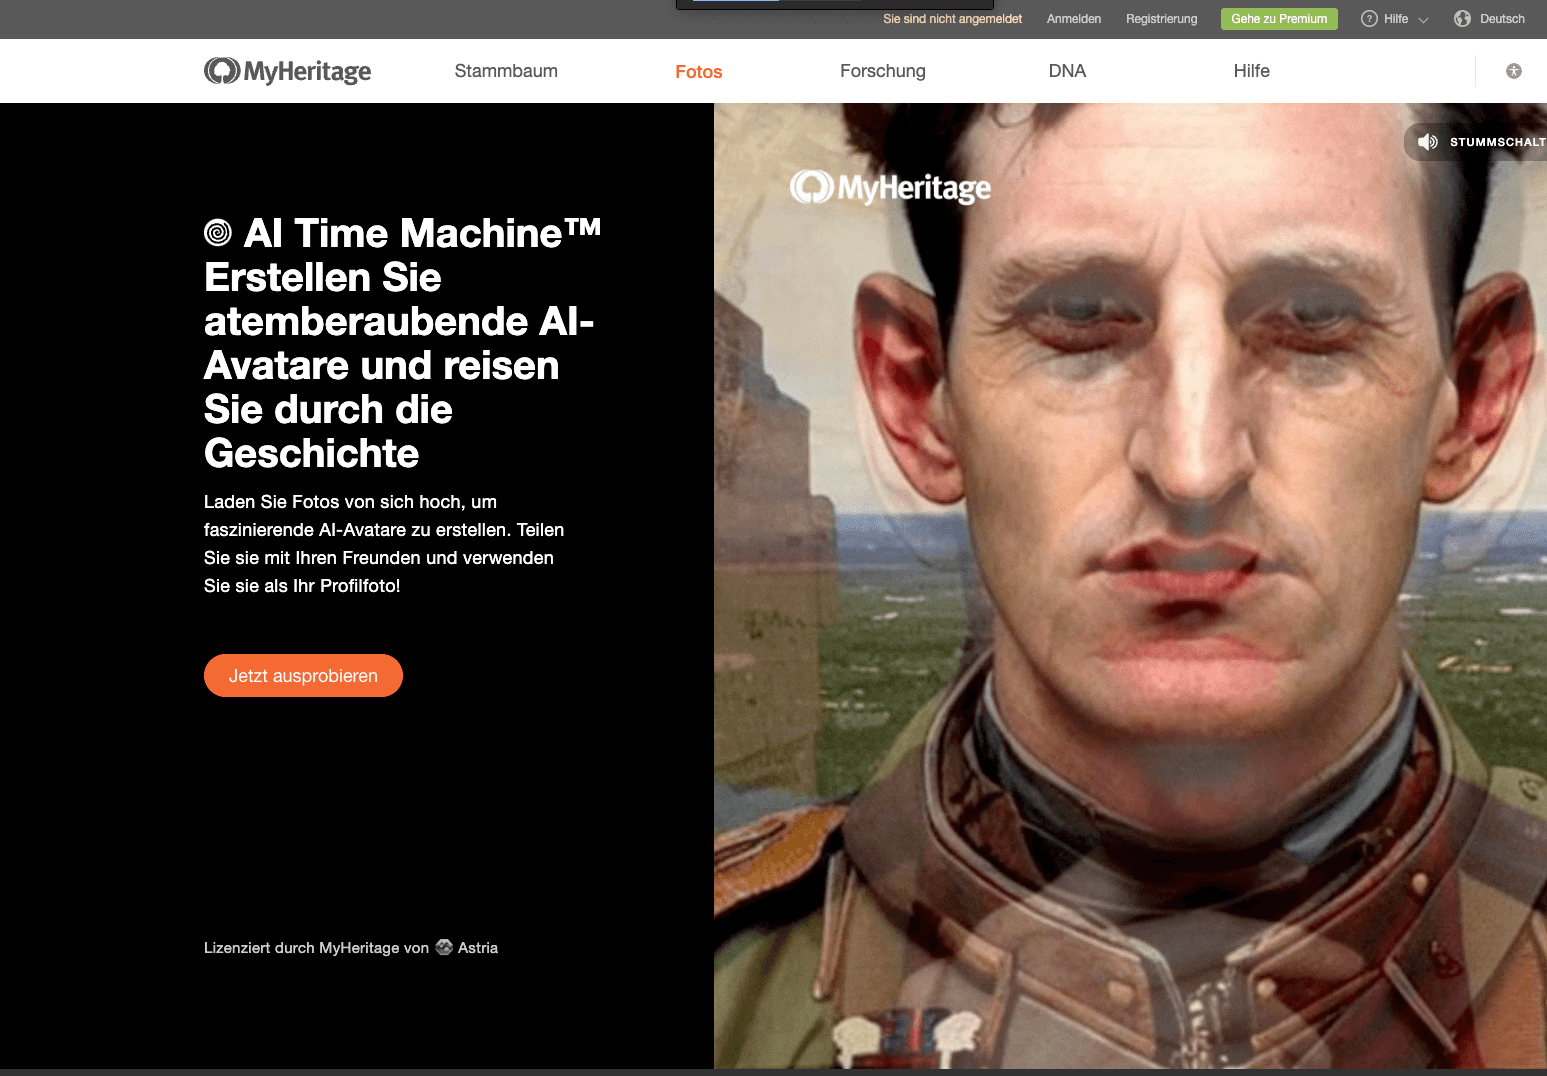Open the accessibility options icon
The width and height of the screenshot is (1547, 1076).
(x=1514, y=70)
